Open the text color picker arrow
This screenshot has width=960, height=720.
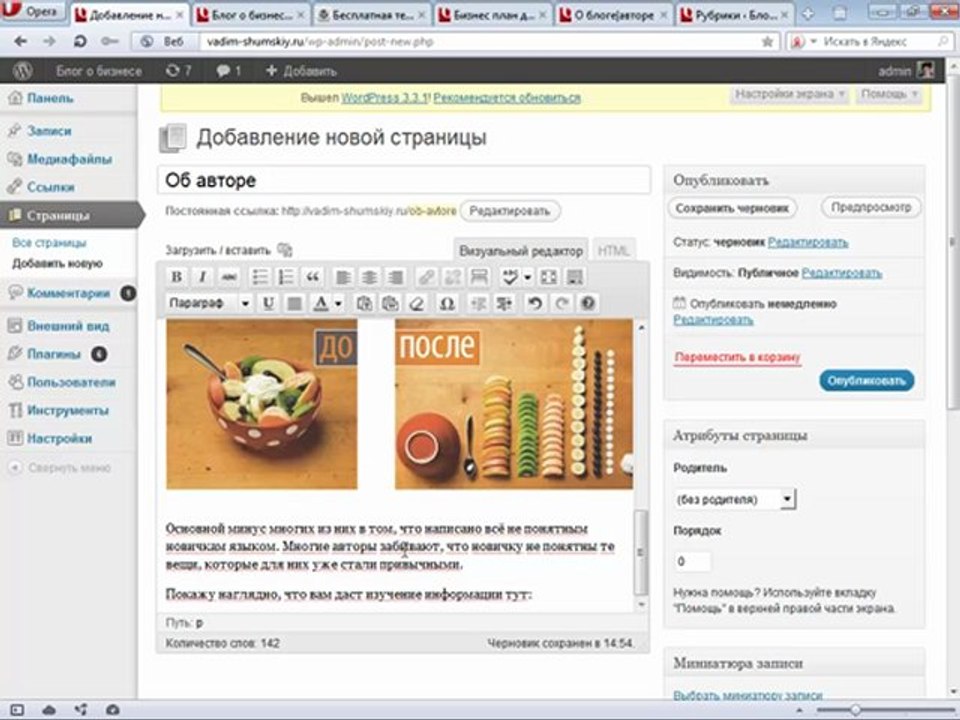pos(338,303)
